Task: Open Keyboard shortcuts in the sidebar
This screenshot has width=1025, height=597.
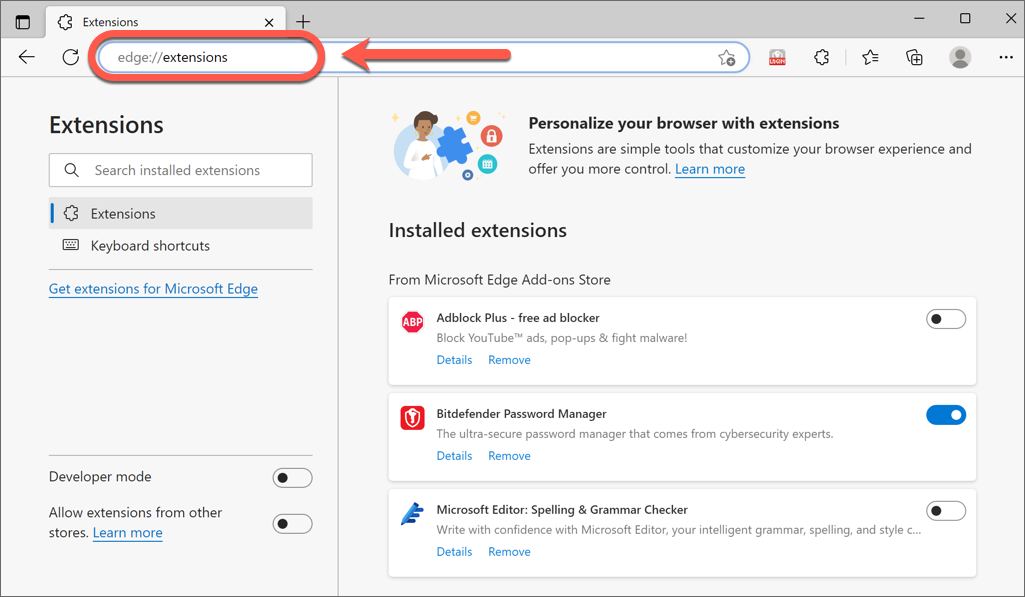Action: click(180, 246)
